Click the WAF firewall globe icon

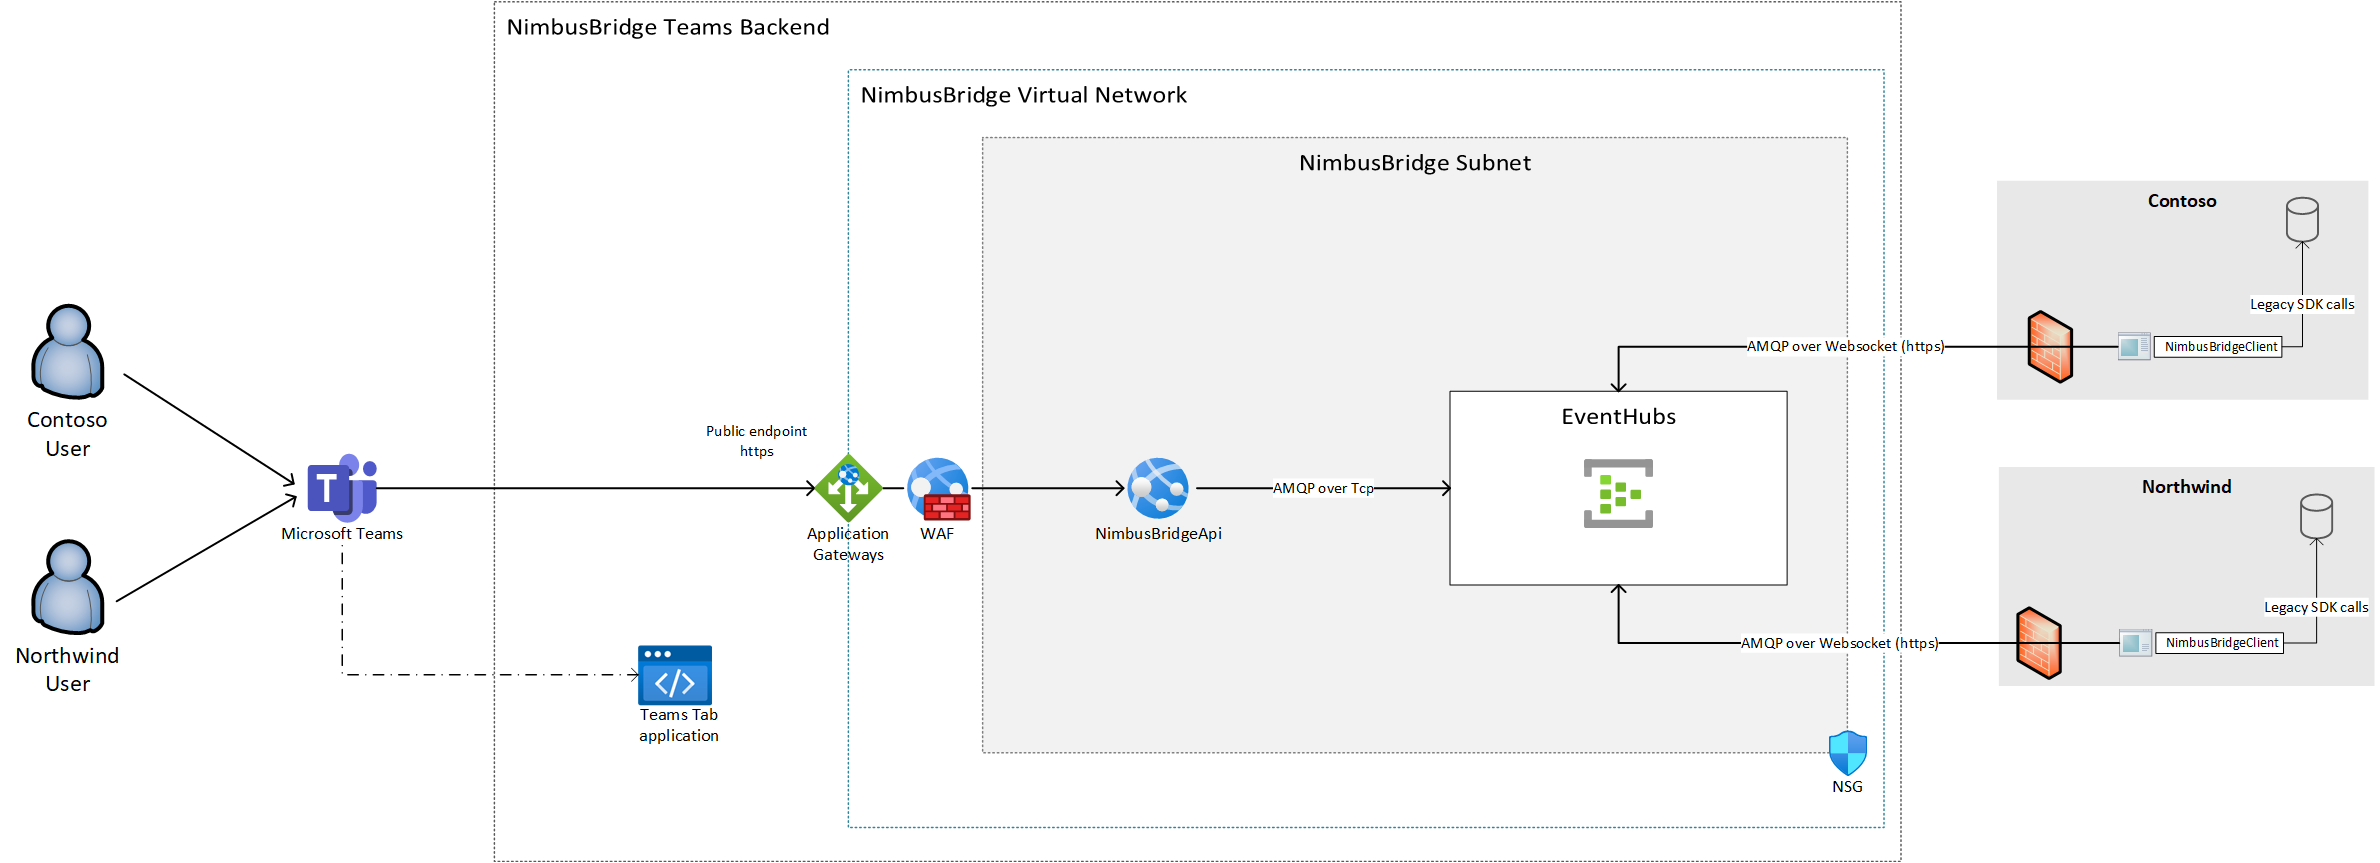939,489
